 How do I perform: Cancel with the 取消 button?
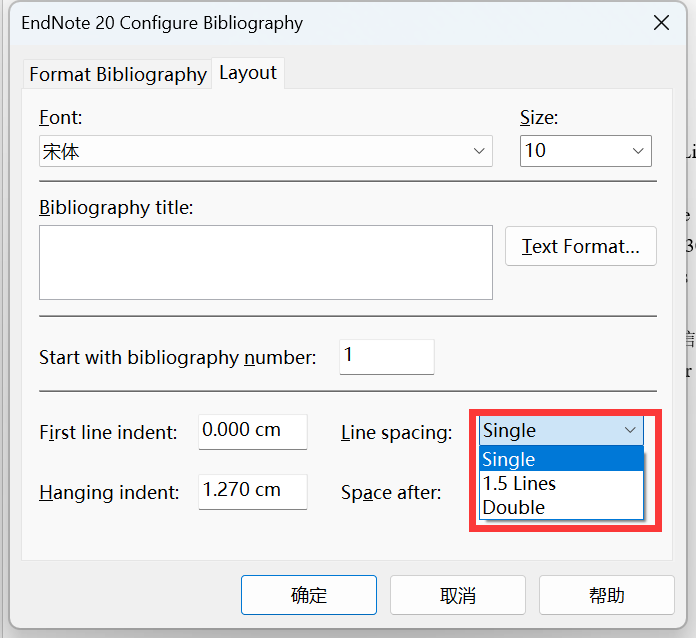coord(458,595)
